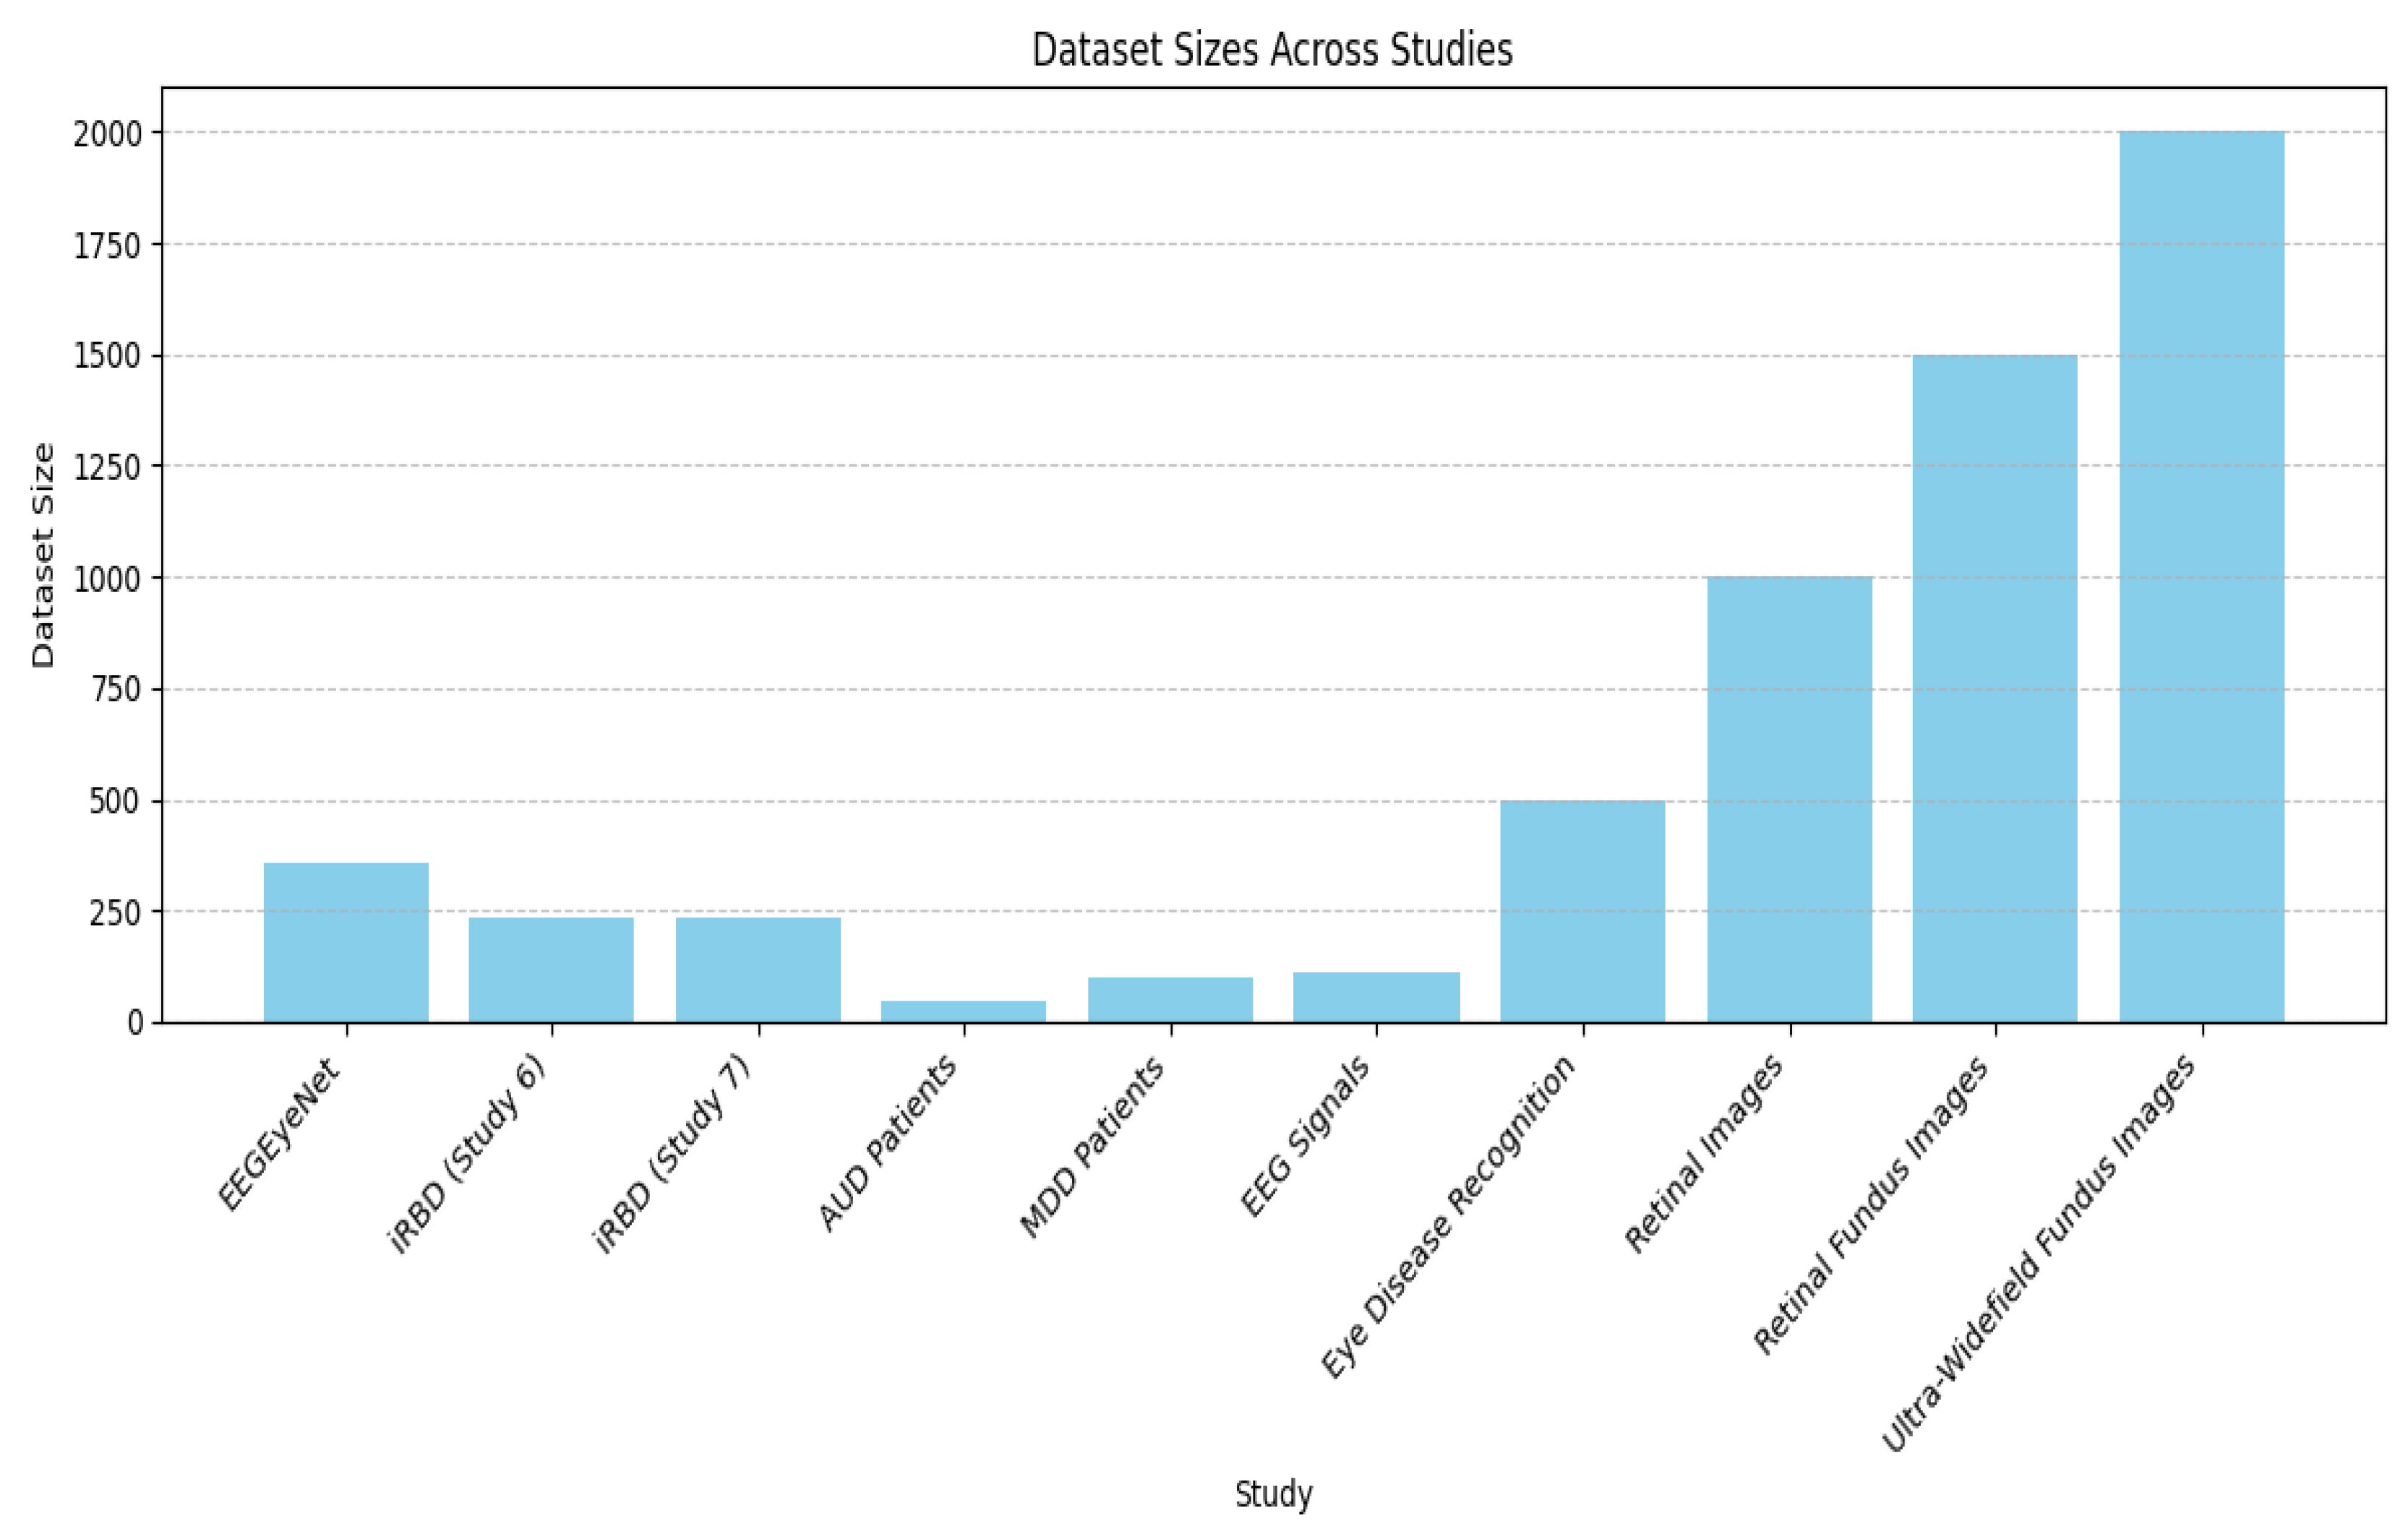Click the iRBD (Study 6) bar
The height and width of the screenshot is (1537, 2408).
tap(551, 969)
